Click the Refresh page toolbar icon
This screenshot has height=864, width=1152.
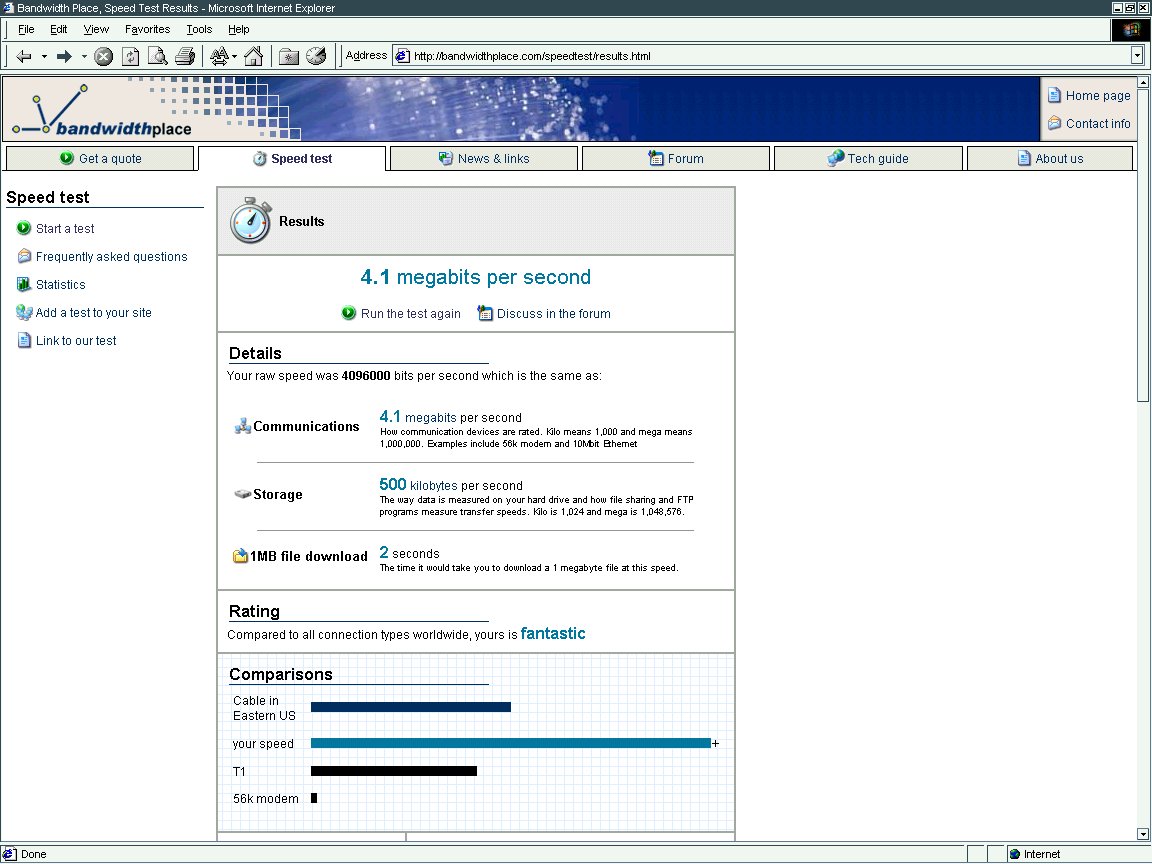tap(130, 56)
